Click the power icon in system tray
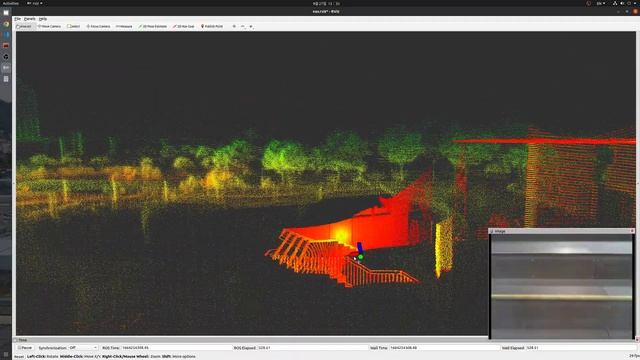The width and height of the screenshot is (640, 360). click(x=629, y=3)
